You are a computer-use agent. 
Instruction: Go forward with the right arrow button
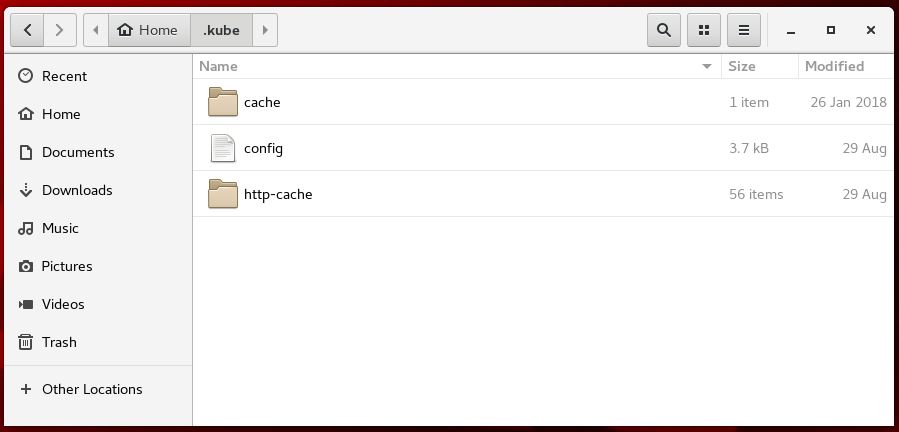pyautogui.click(x=59, y=30)
